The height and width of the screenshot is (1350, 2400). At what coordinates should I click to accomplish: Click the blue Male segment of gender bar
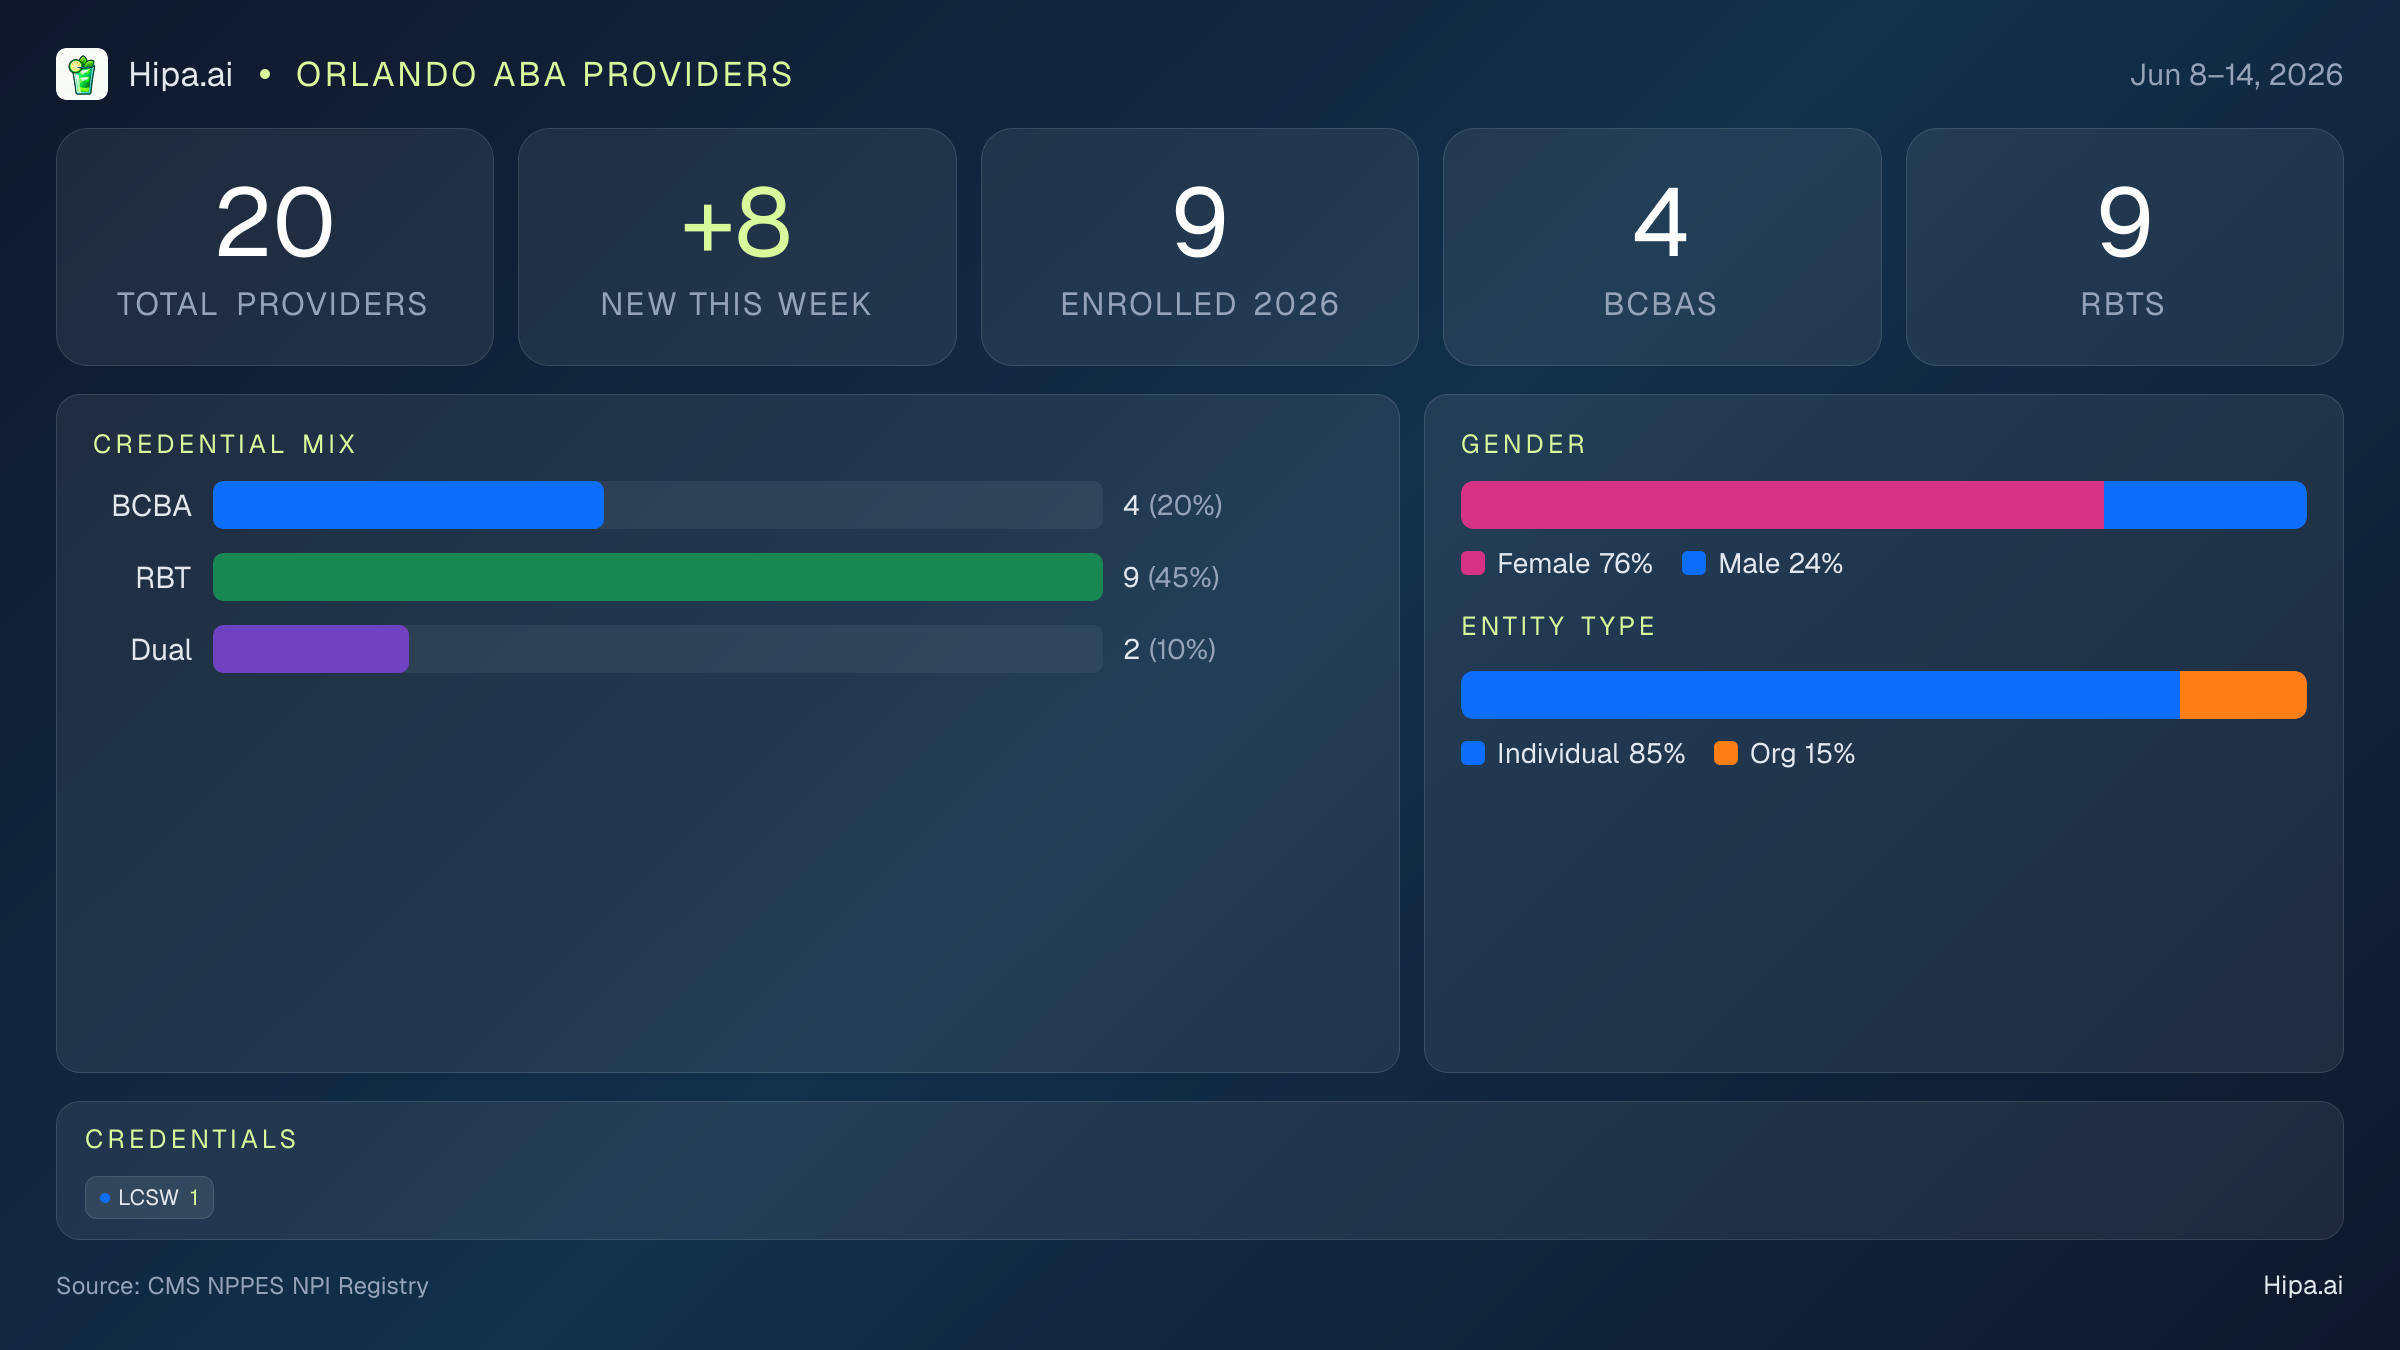pyautogui.click(x=2205, y=505)
